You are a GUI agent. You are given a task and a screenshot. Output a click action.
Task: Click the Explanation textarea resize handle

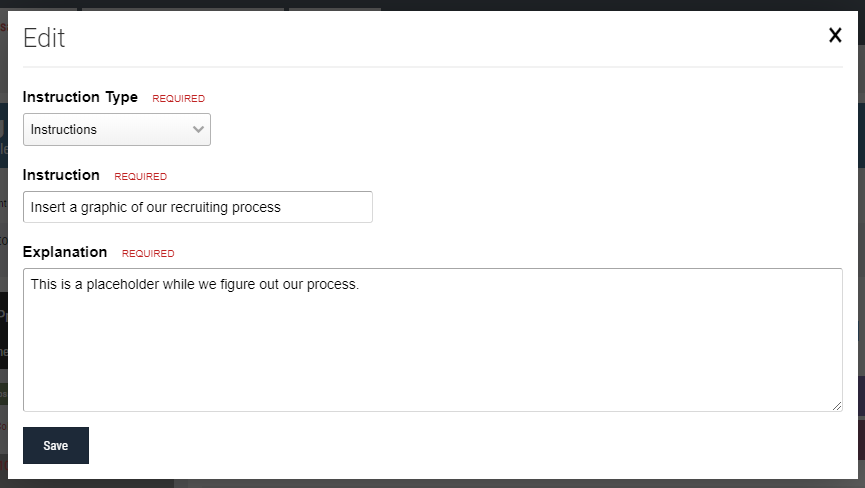[836, 405]
